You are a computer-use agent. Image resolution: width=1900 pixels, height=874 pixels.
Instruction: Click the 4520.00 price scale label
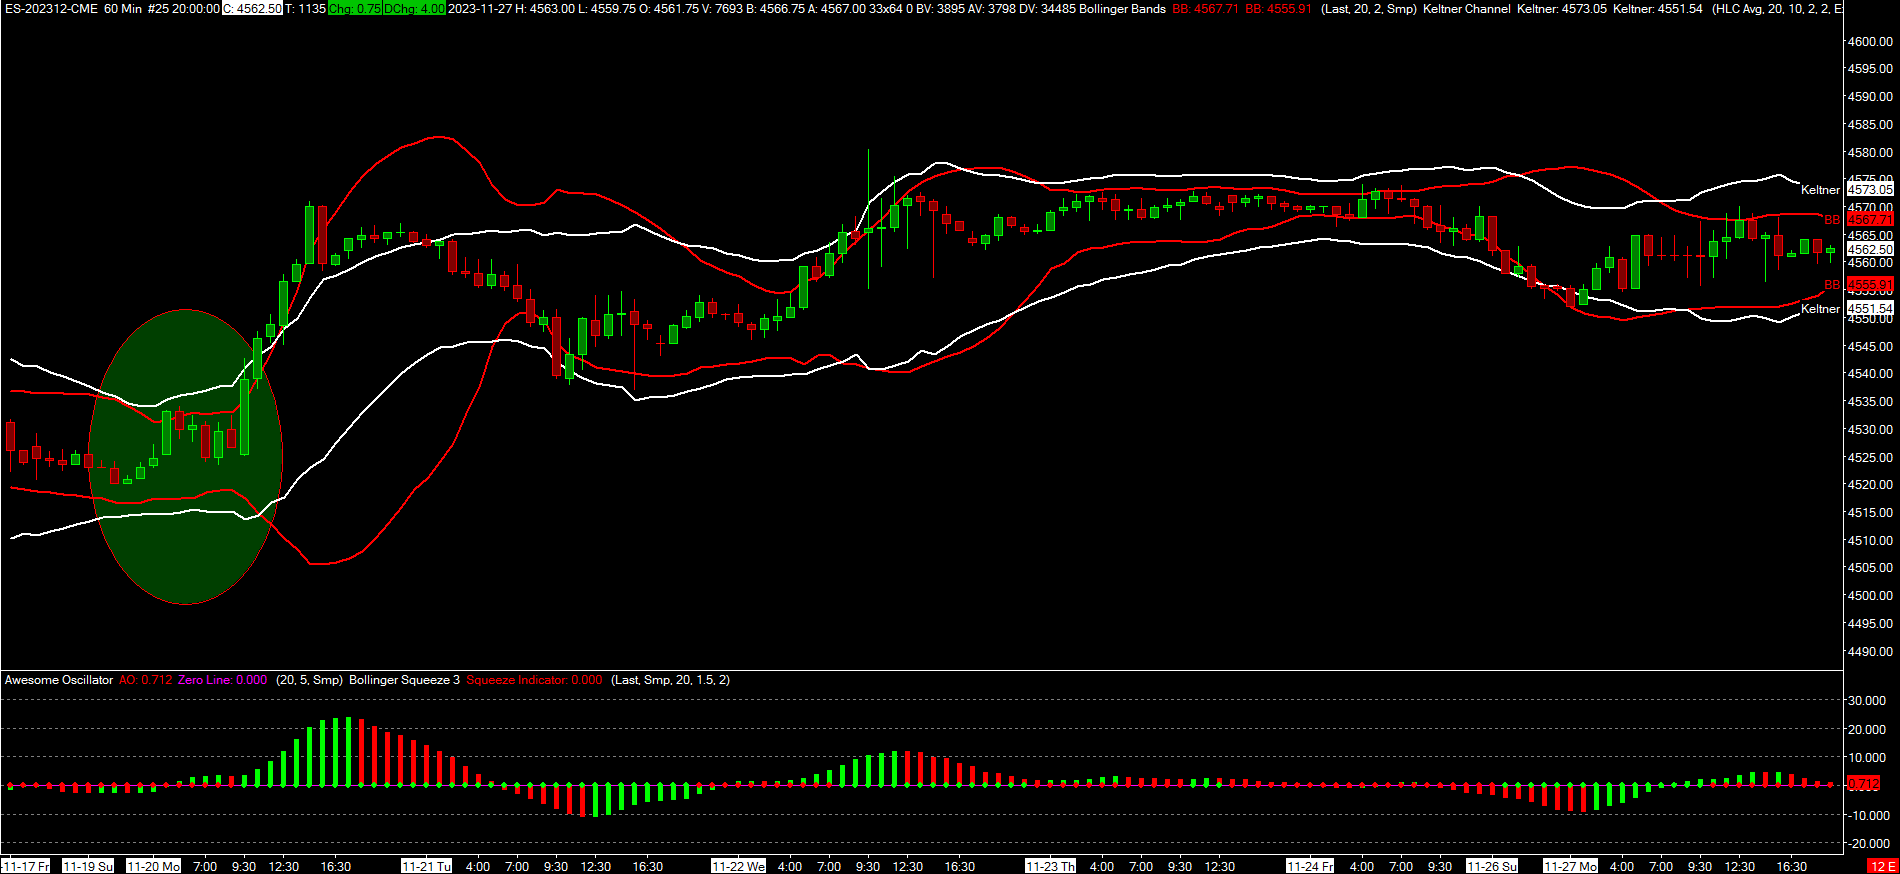(x=1870, y=485)
